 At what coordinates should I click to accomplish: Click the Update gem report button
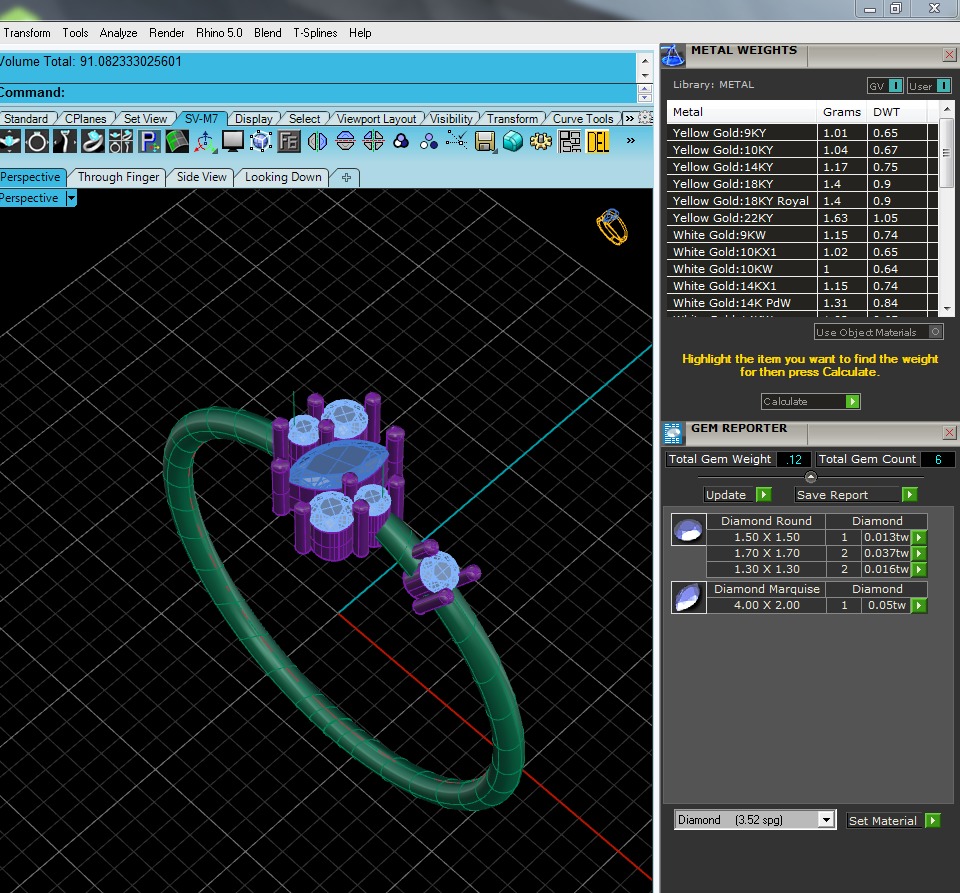point(737,495)
